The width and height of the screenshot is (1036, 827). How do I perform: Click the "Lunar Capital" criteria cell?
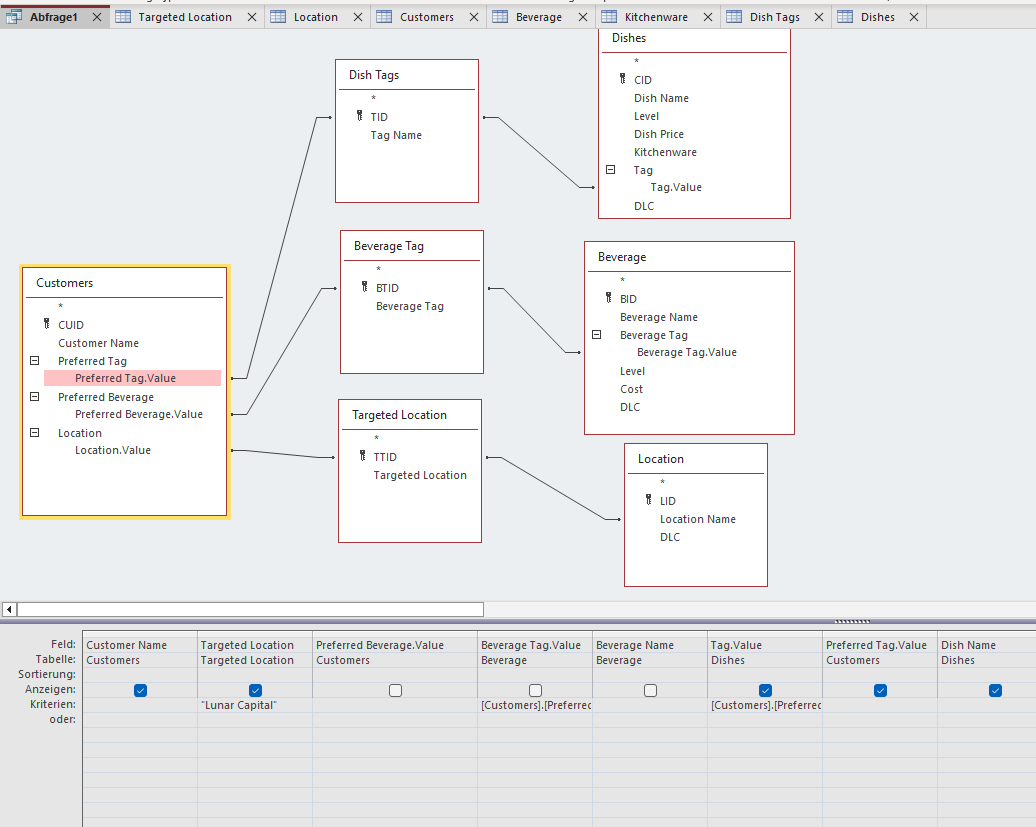(255, 705)
